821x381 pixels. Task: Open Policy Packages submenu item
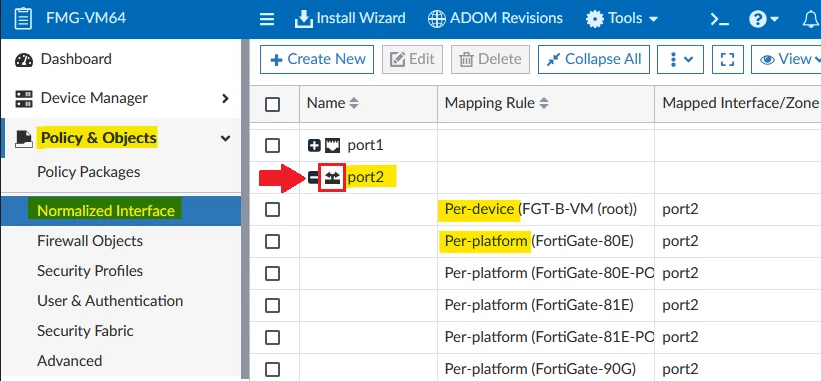88,172
